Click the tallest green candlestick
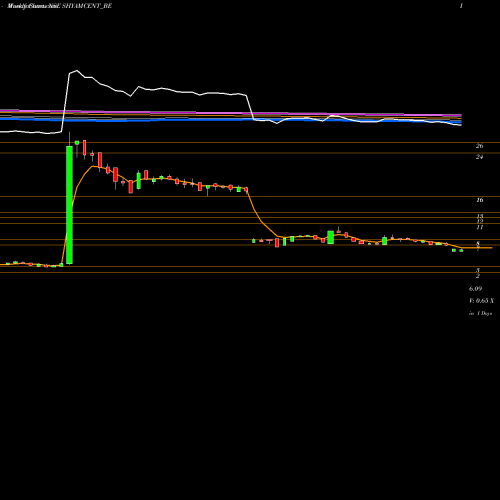 (69, 205)
